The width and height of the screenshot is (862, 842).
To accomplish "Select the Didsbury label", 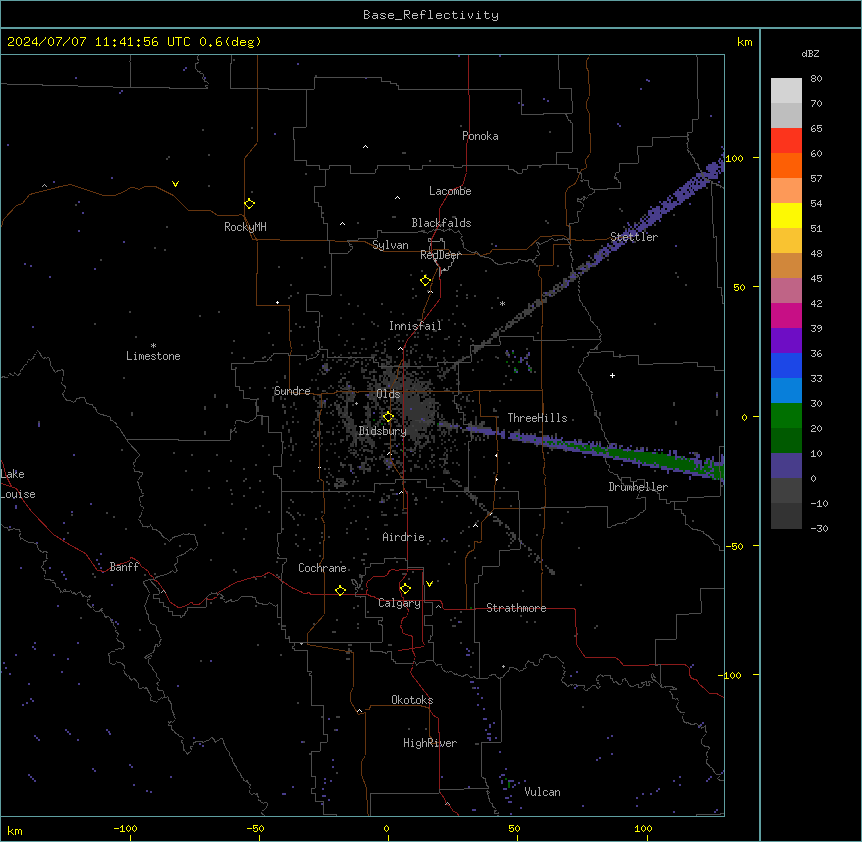I will tap(383, 431).
